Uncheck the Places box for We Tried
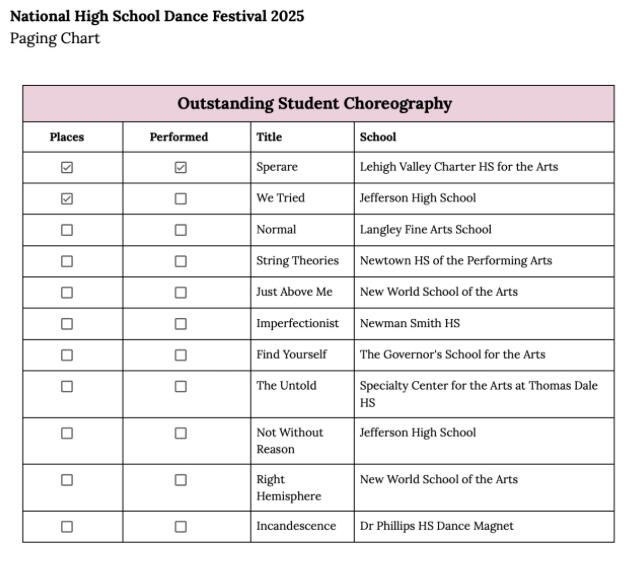This screenshot has width=638, height=582. coord(67,199)
